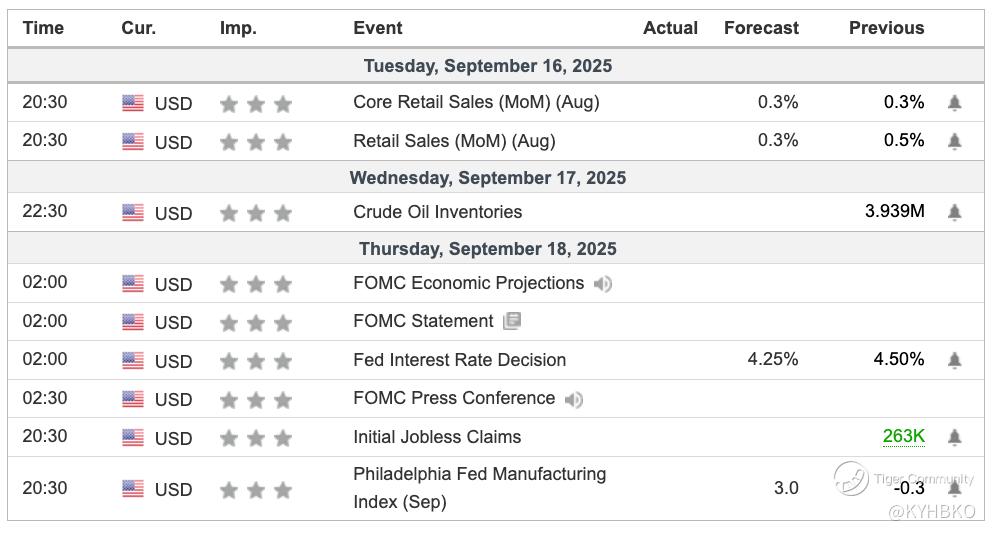This screenshot has height=534, width=994.
Task: Click the Thursday, September 18, 2025 date row
Action: 488,249
